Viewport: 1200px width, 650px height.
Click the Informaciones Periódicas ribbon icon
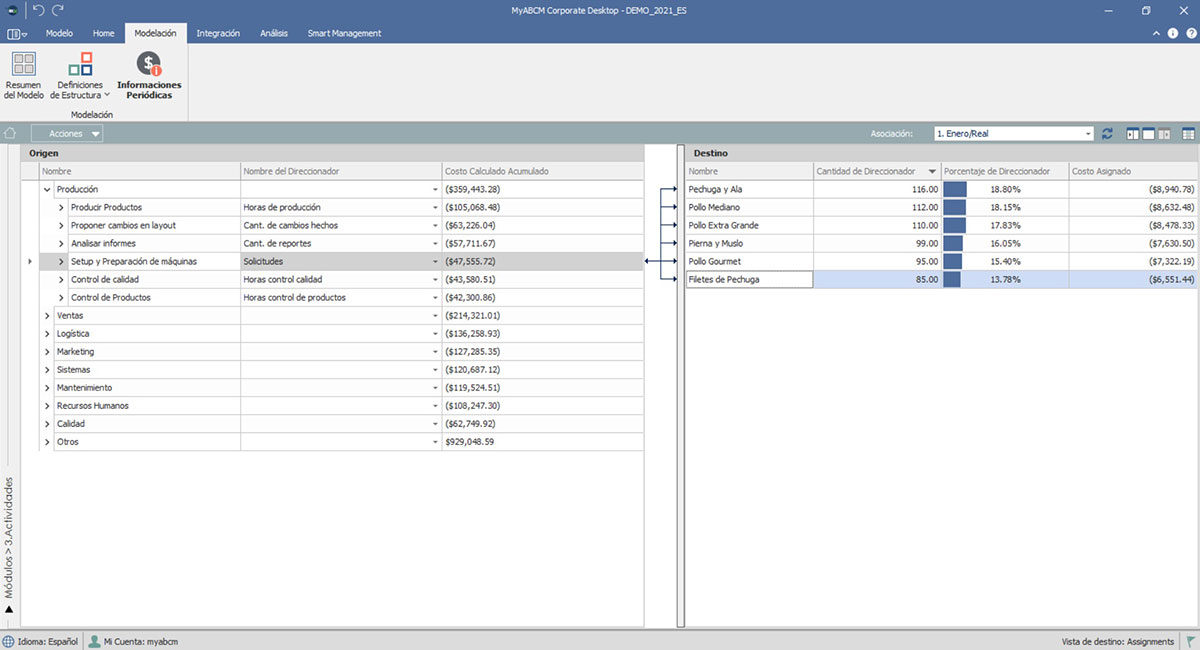149,75
